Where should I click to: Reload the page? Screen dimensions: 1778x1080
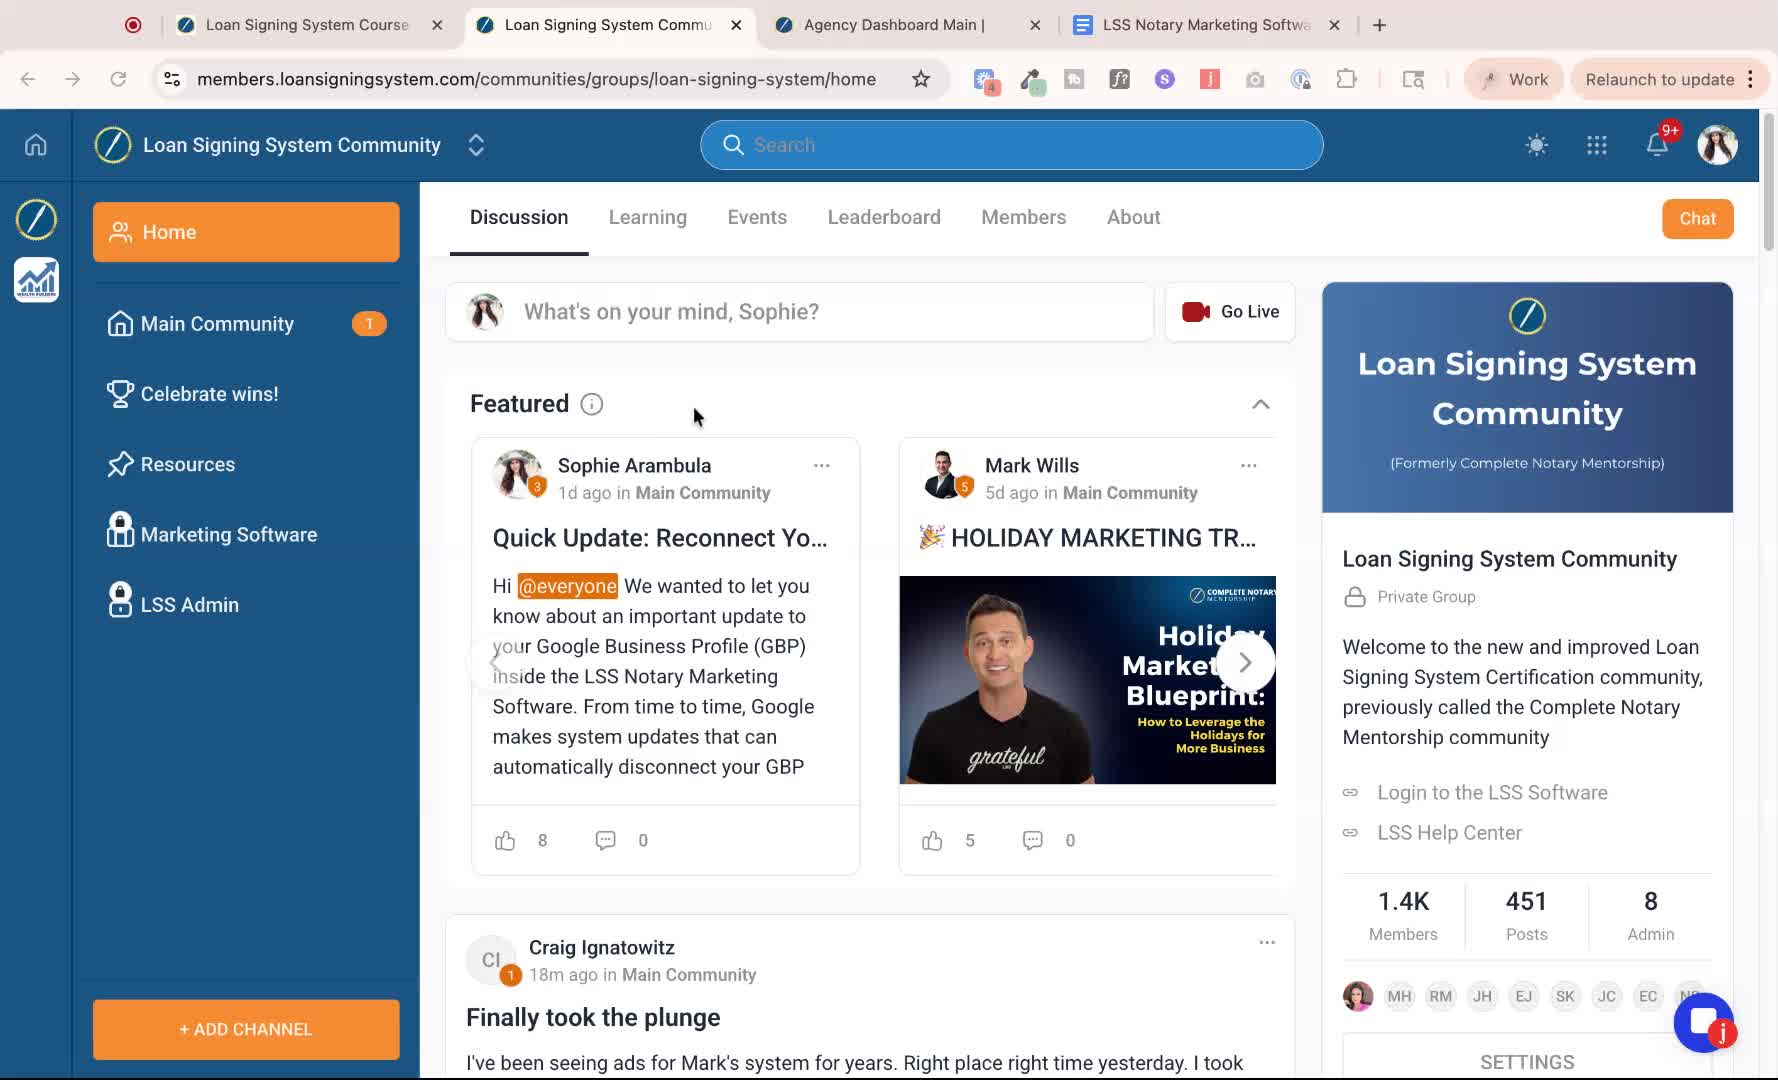118,79
